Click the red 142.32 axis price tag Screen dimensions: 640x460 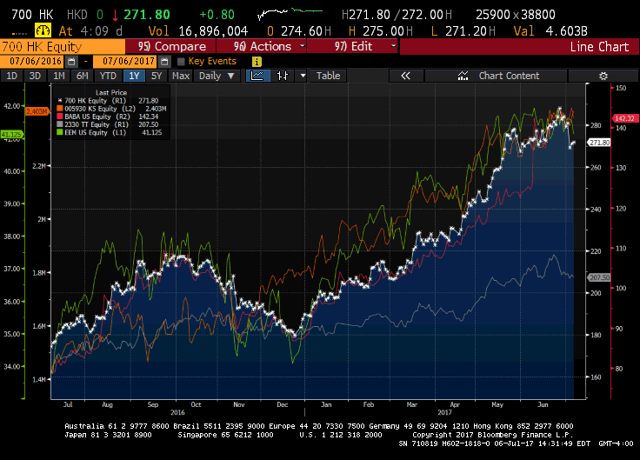coord(625,118)
